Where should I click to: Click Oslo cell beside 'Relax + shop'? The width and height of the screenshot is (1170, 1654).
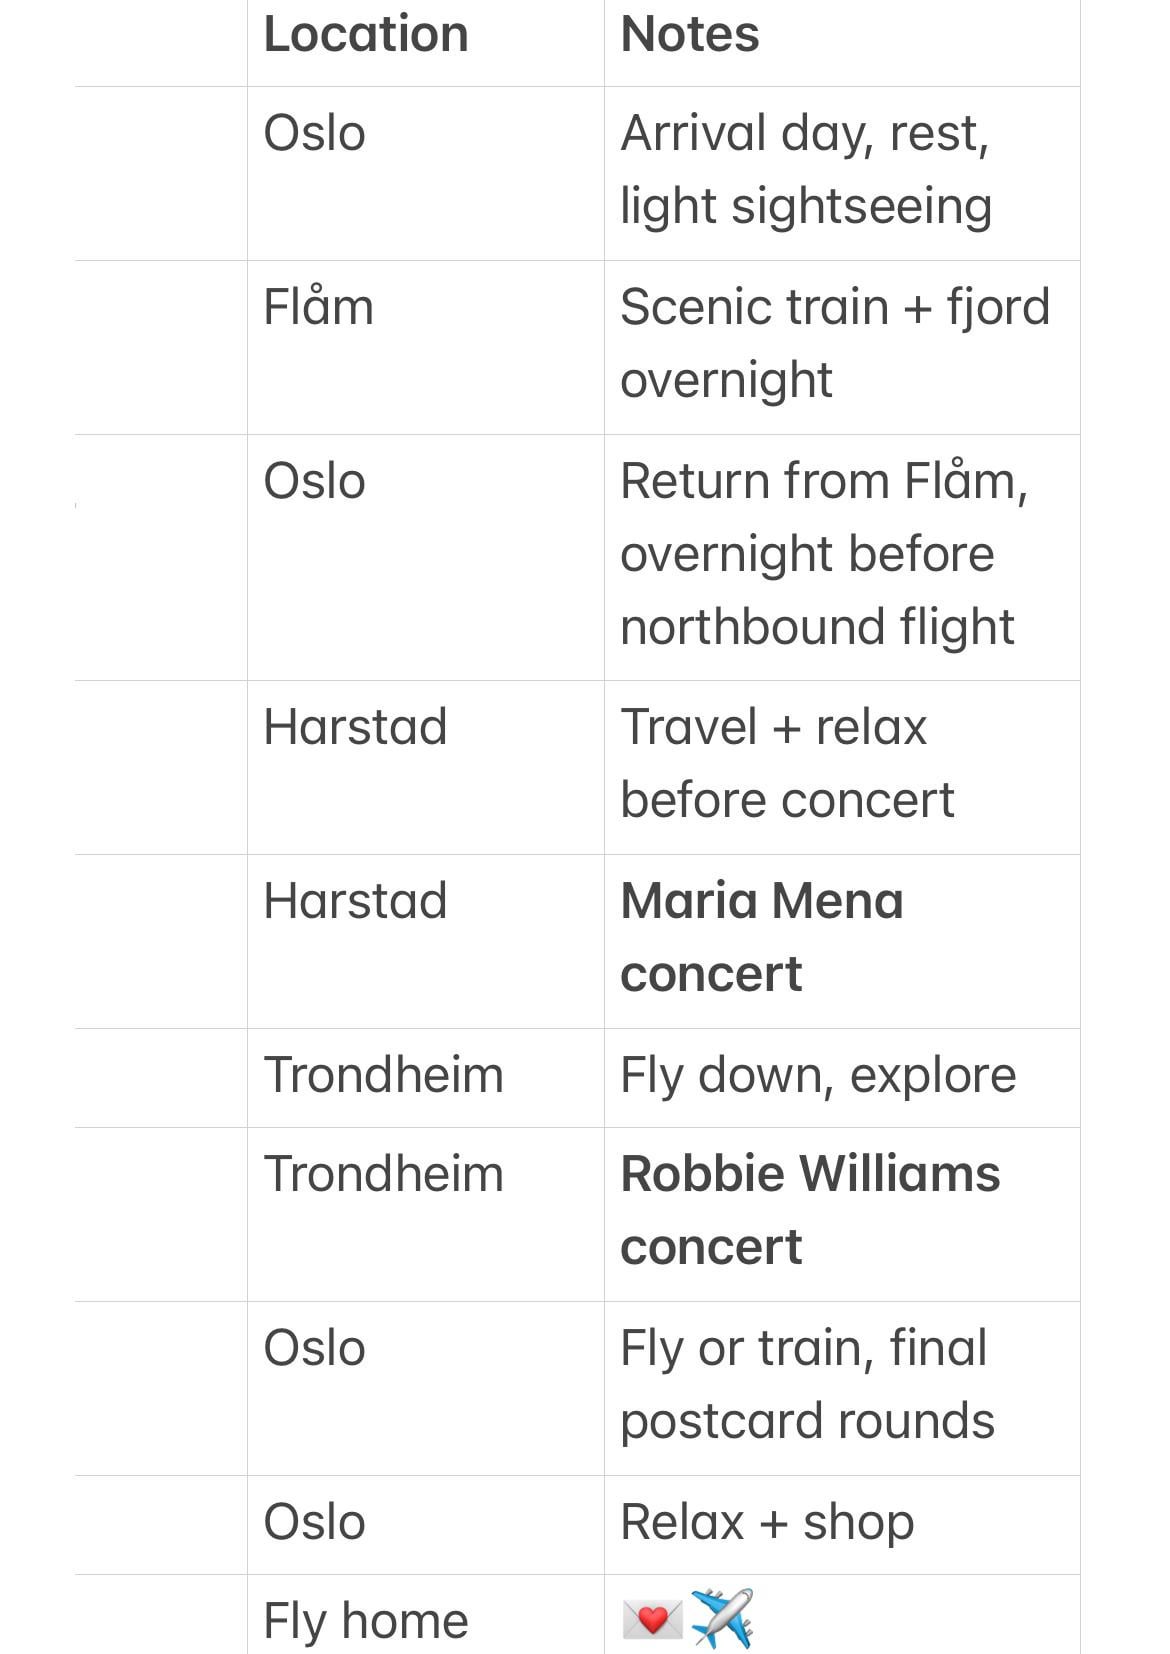[426, 1525]
